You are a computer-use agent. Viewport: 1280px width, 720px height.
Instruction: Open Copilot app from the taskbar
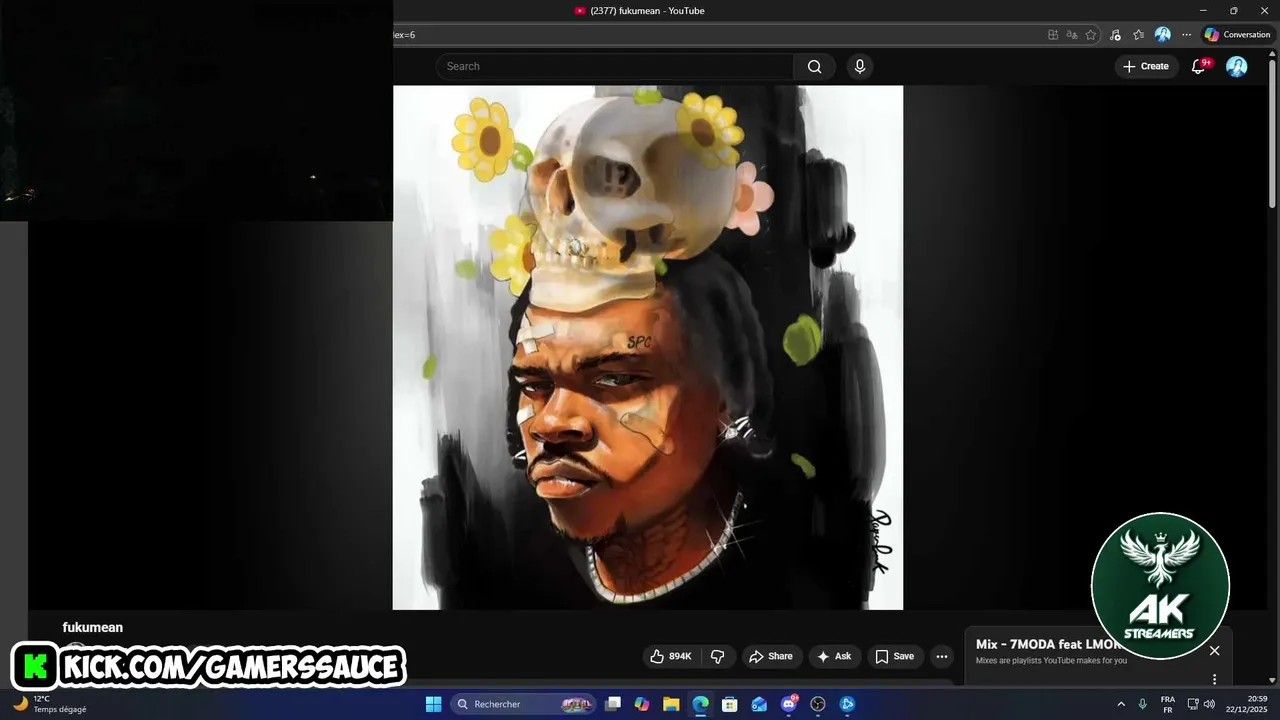642,704
